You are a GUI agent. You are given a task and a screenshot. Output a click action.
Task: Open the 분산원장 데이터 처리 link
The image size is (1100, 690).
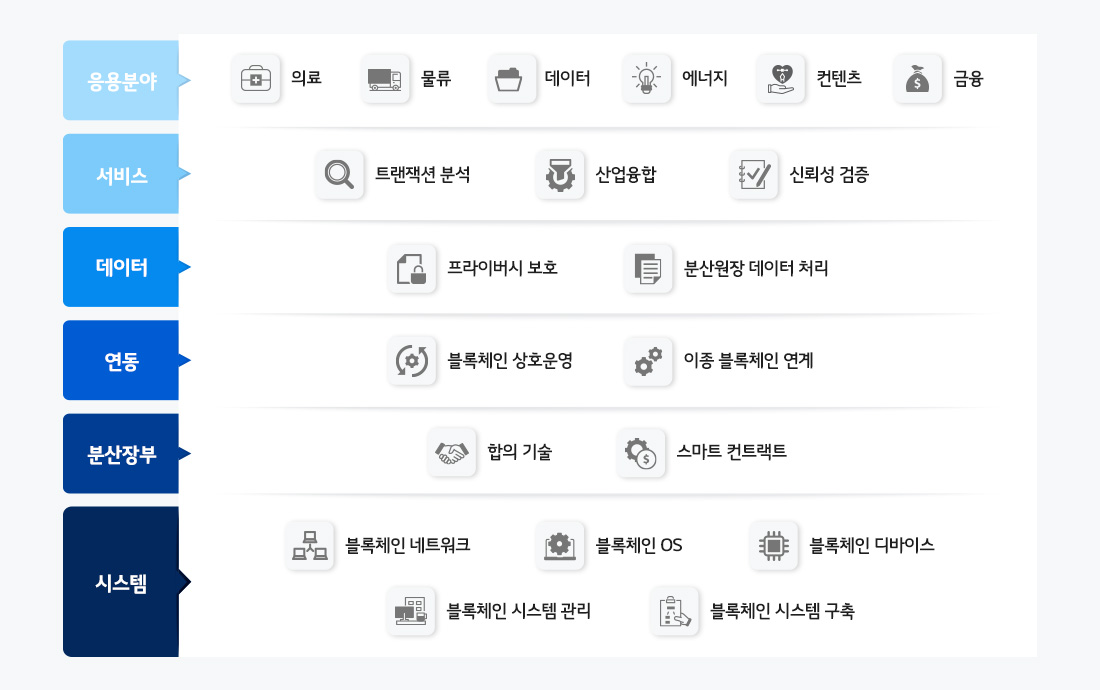(x=756, y=268)
